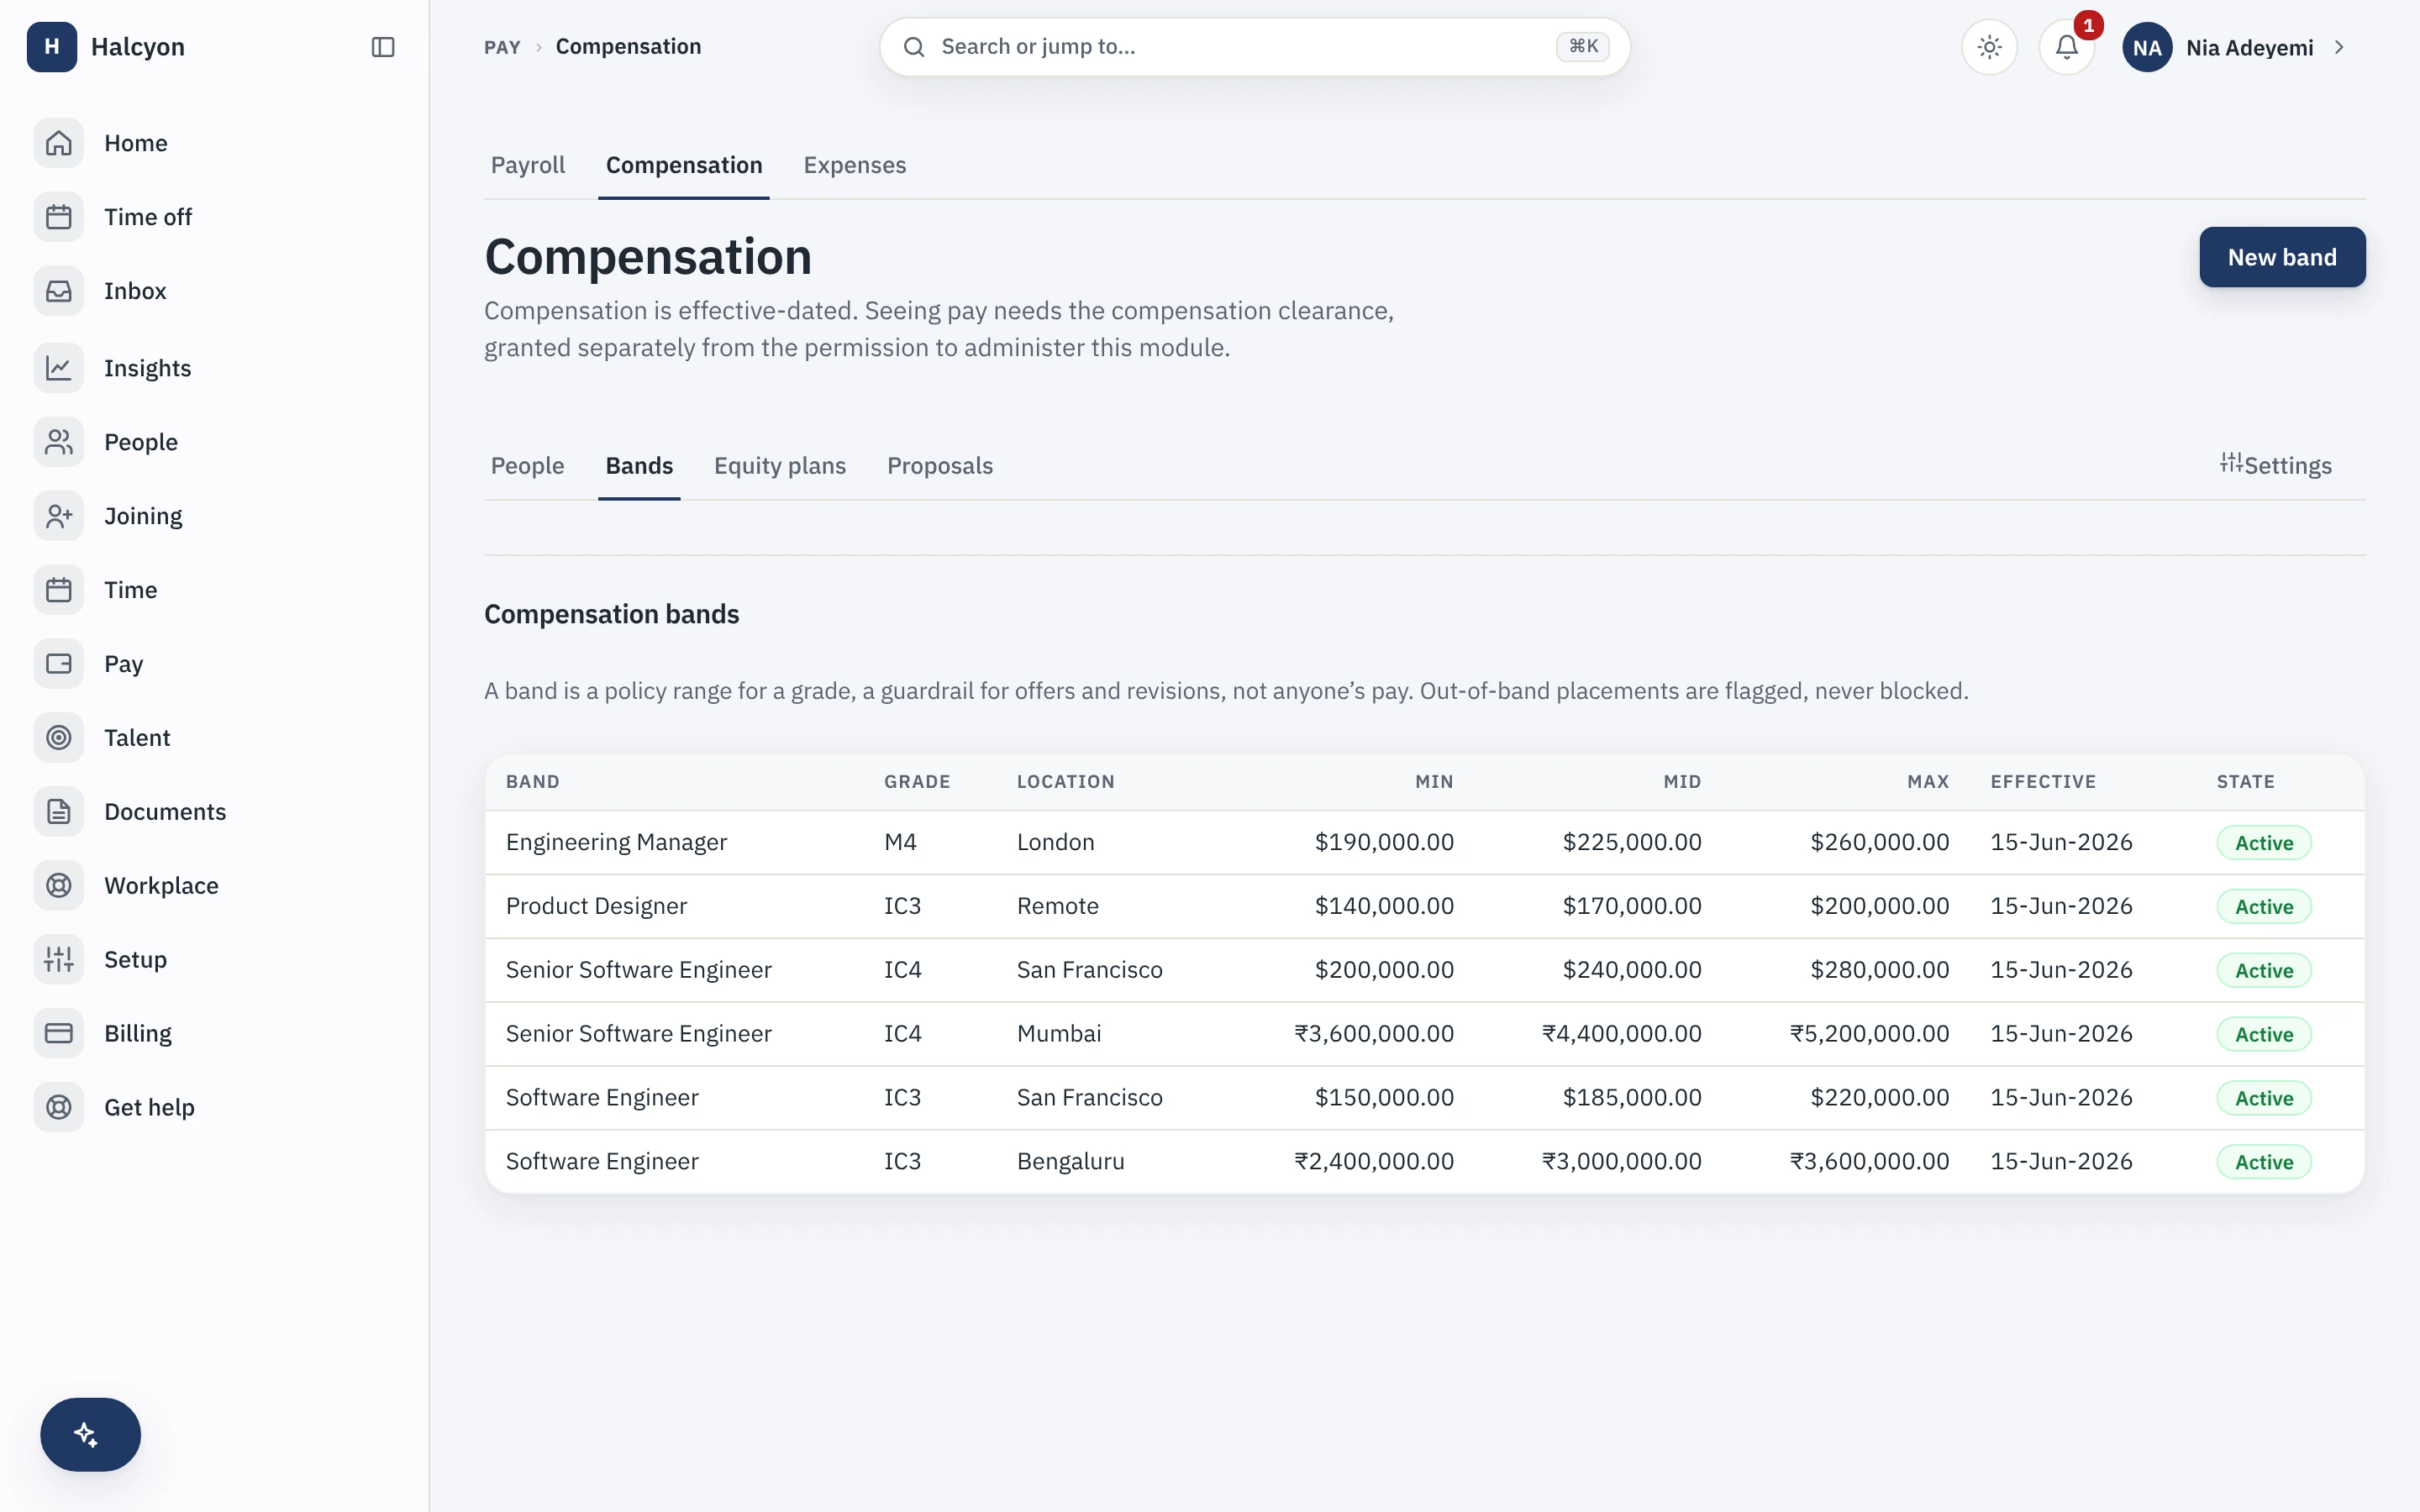Collapse the sidebar panel toggle
Image resolution: width=2420 pixels, height=1512 pixels.
click(x=383, y=47)
